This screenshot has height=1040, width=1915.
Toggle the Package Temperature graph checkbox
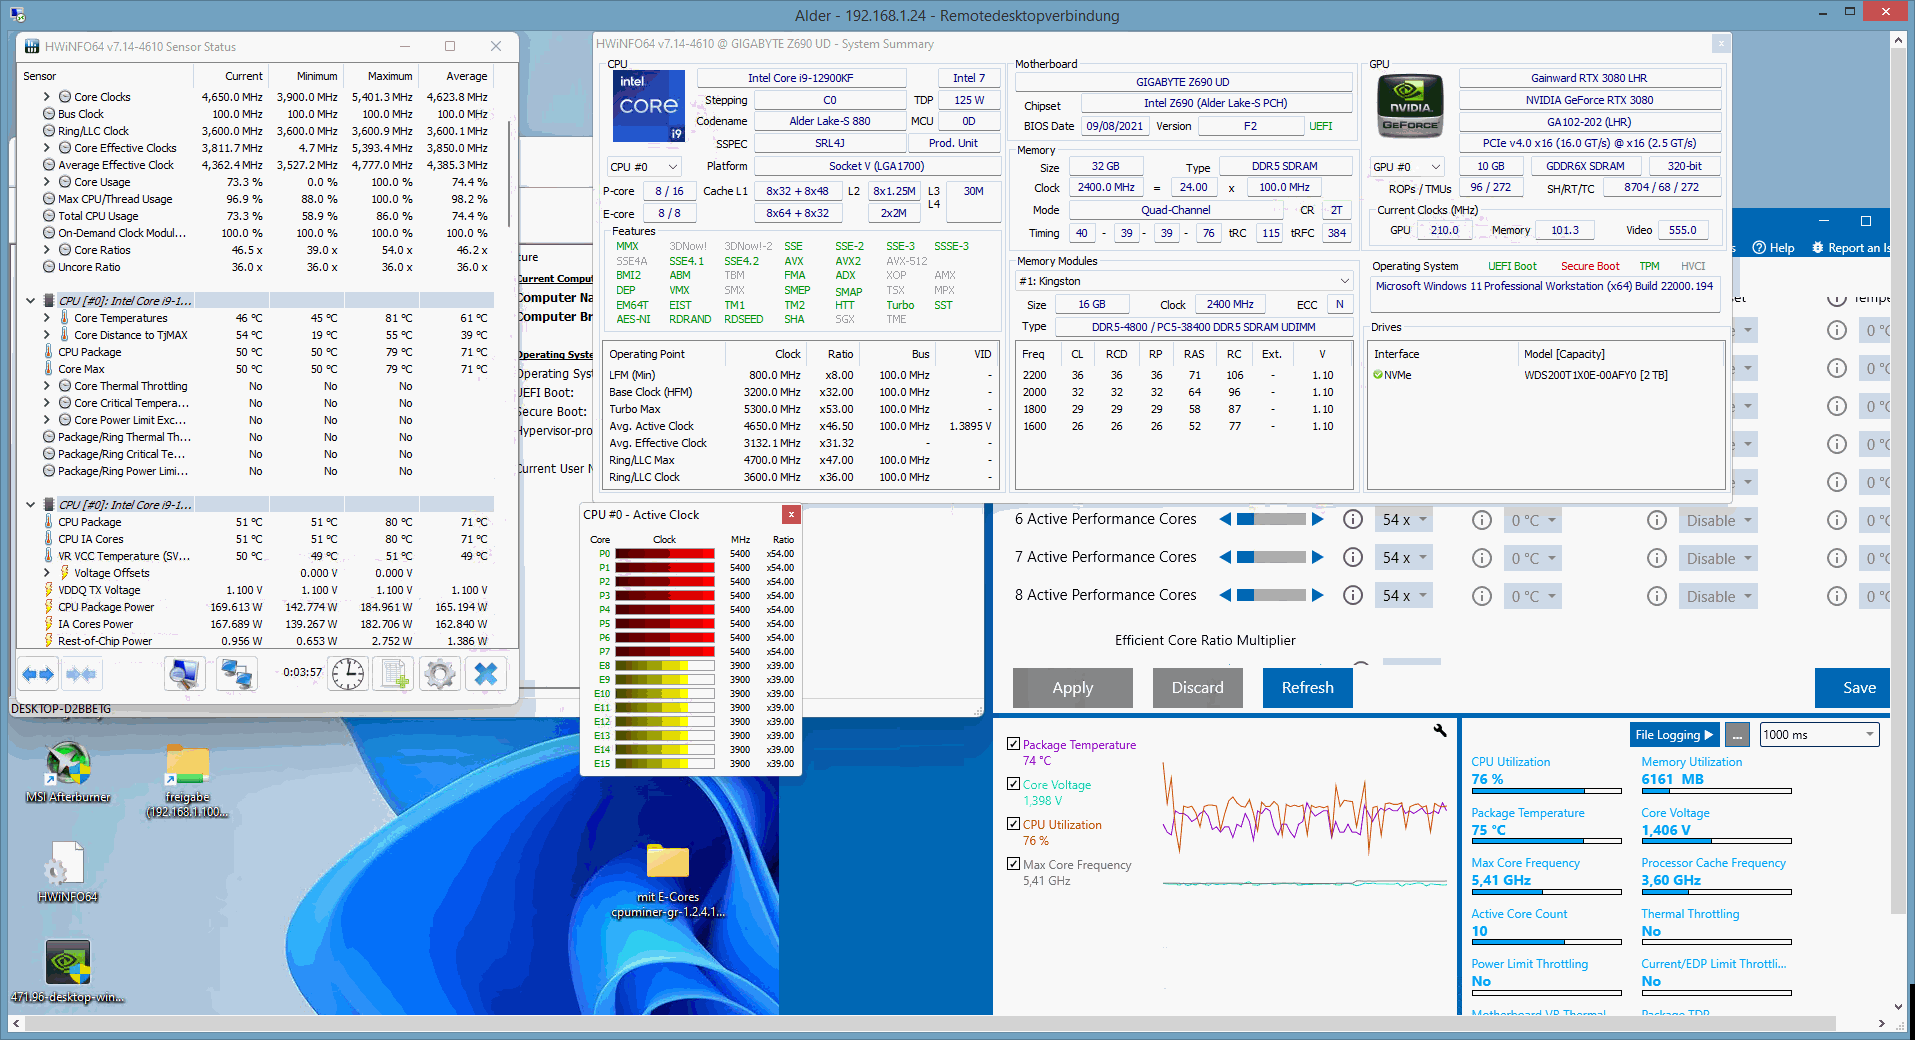[1013, 744]
